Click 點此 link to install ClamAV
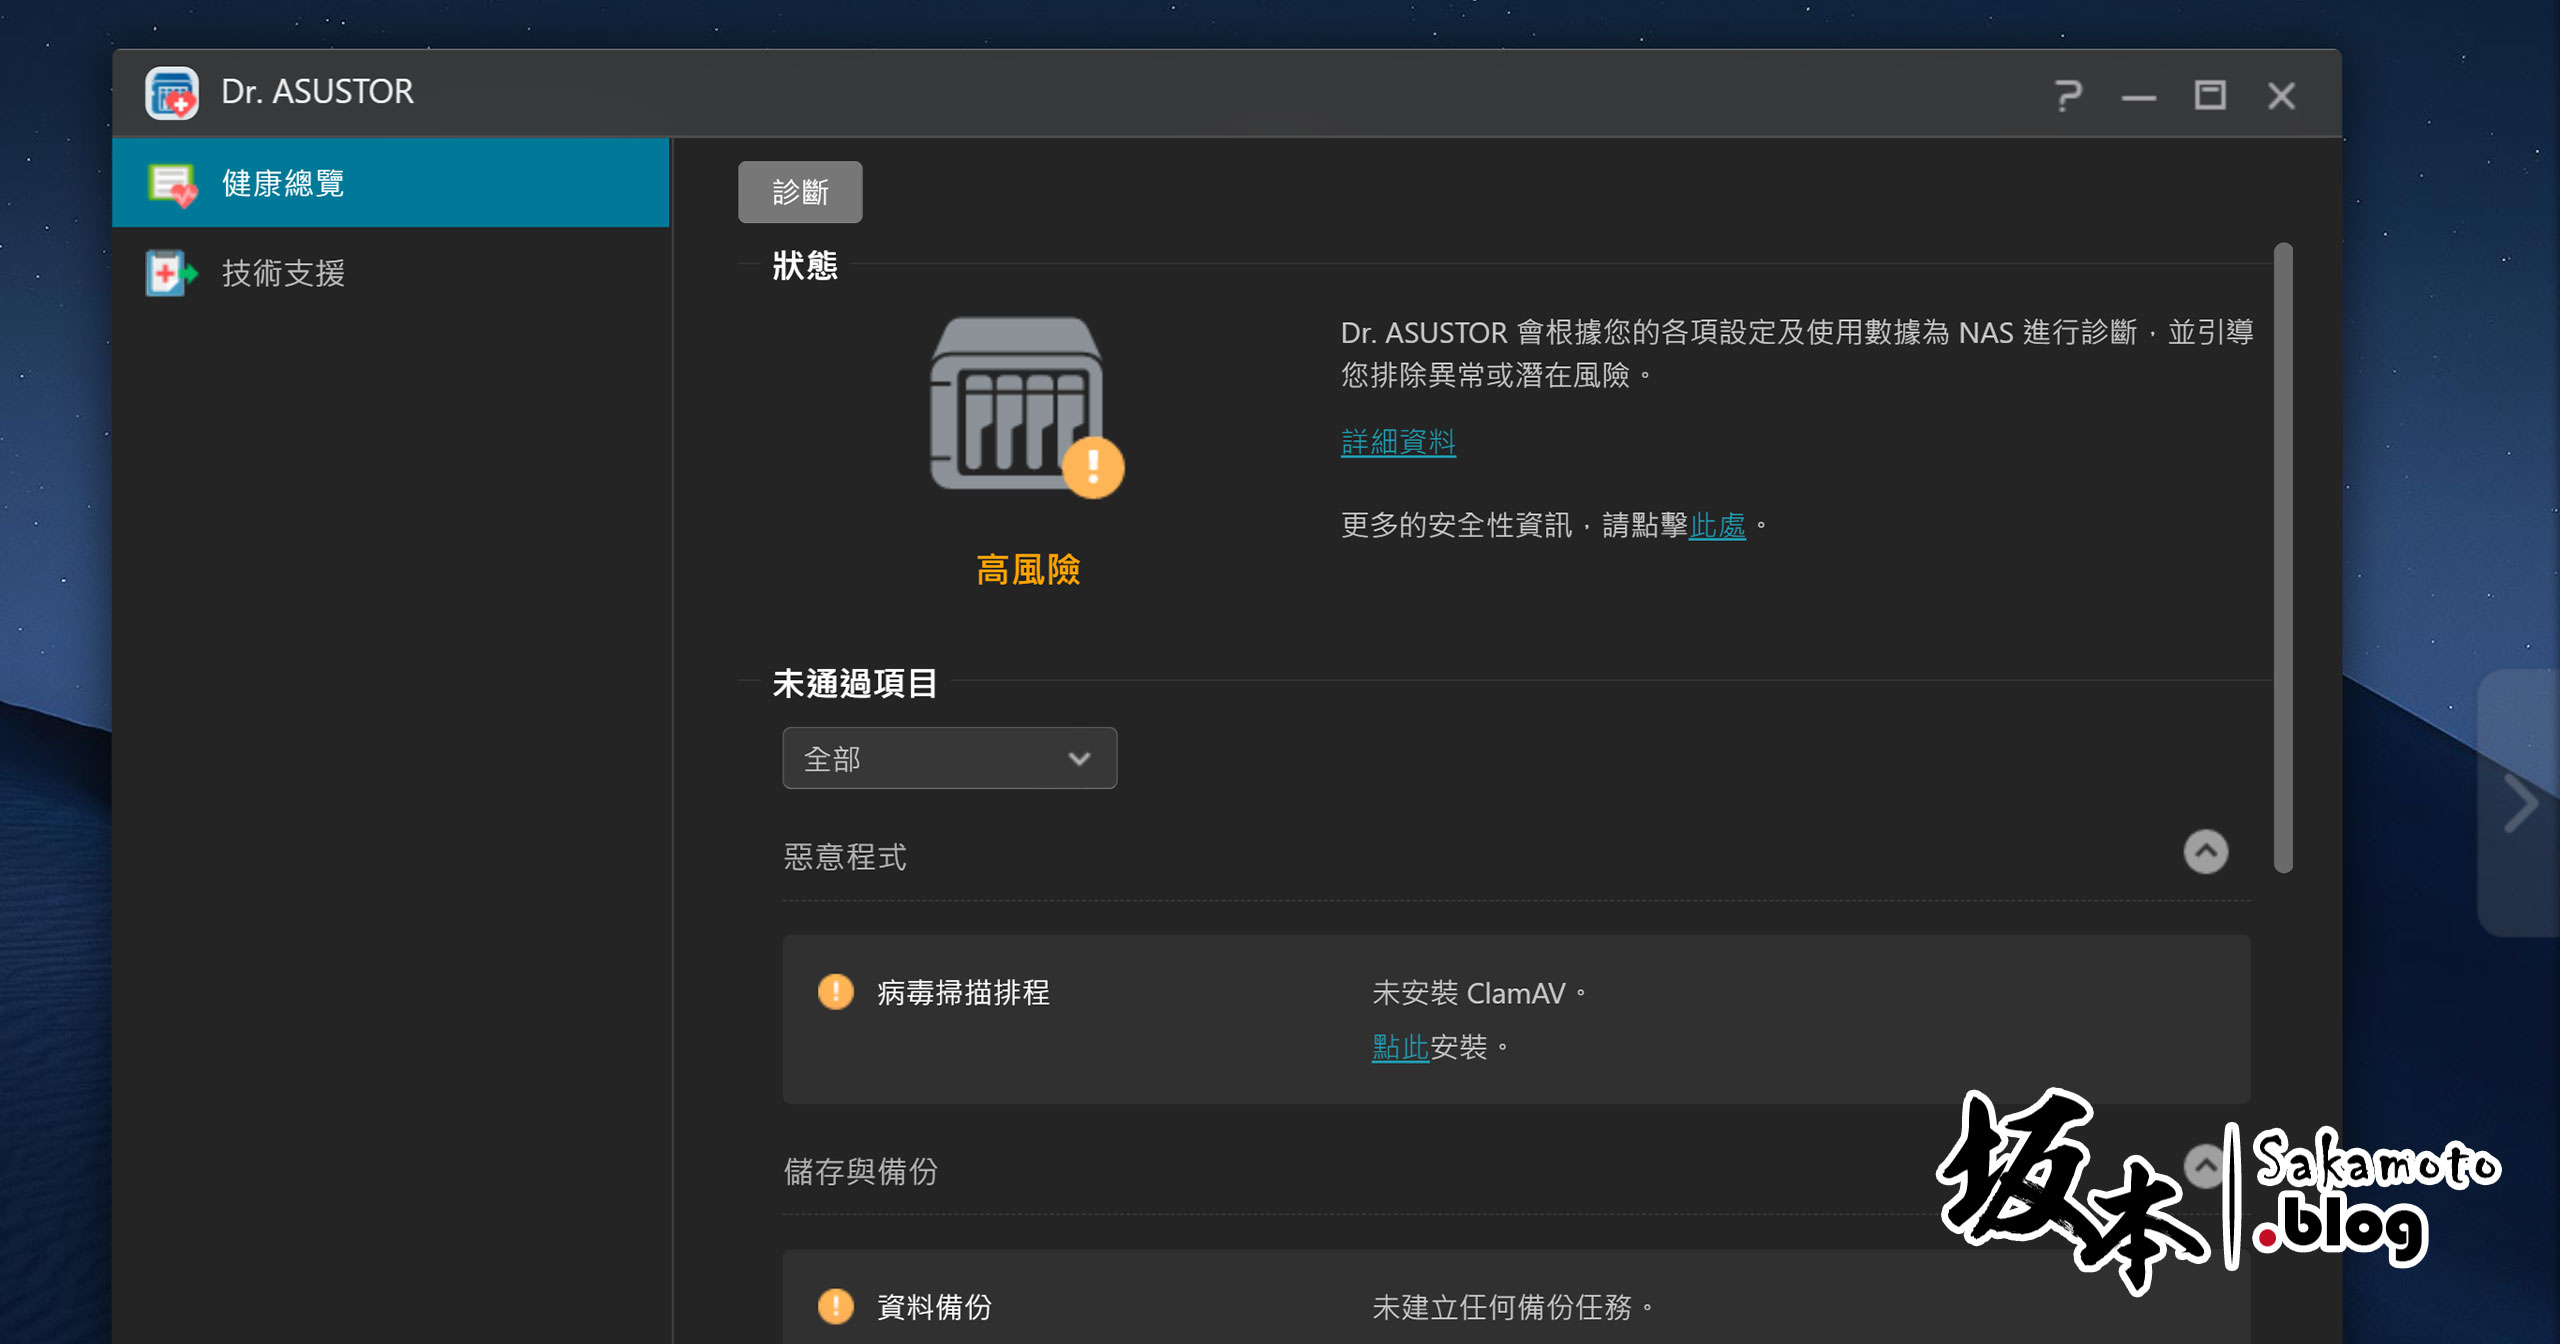Image resolution: width=2560 pixels, height=1344 pixels. (1400, 1046)
